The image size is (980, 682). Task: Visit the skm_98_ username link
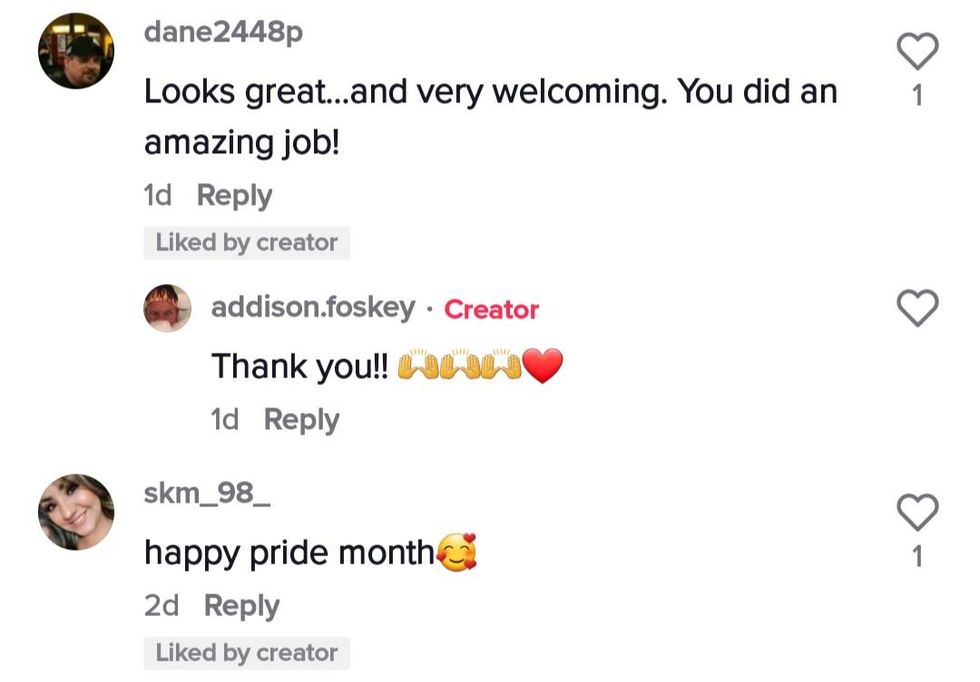[x=207, y=492]
